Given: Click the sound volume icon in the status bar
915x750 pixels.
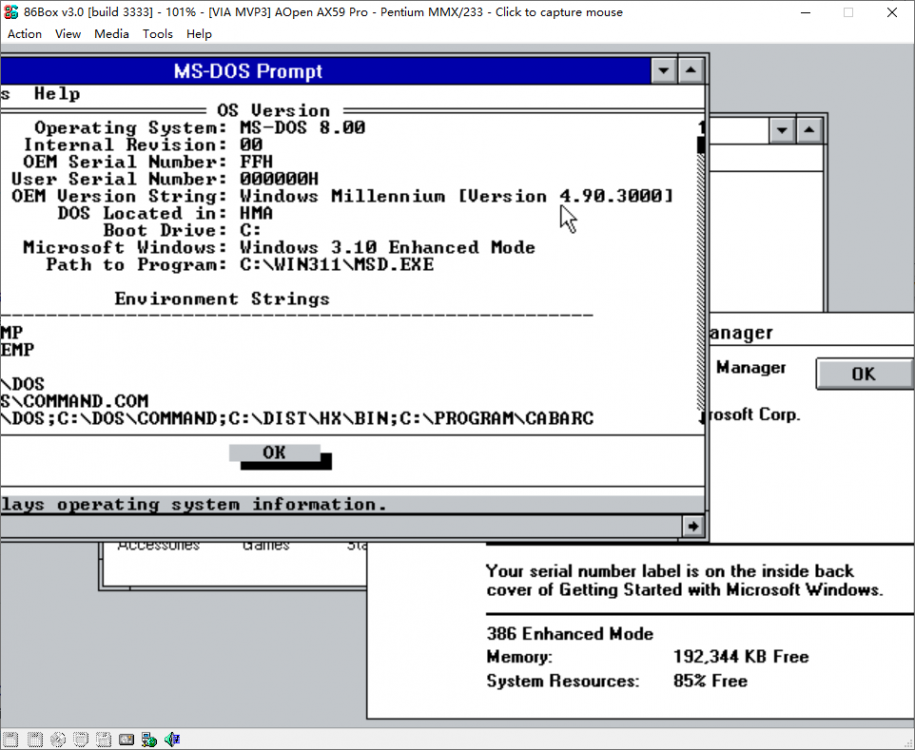Looking at the screenshot, I should (172, 739).
